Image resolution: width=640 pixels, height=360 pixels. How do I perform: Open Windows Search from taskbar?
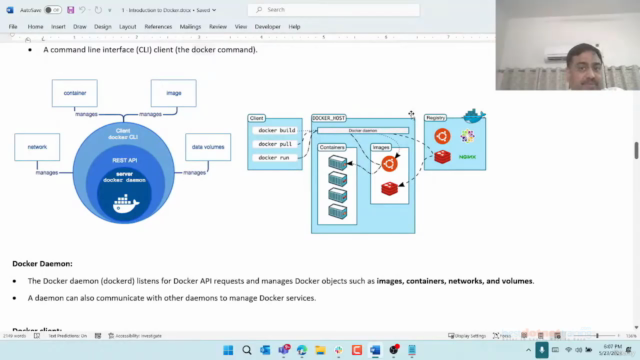click(x=247, y=350)
